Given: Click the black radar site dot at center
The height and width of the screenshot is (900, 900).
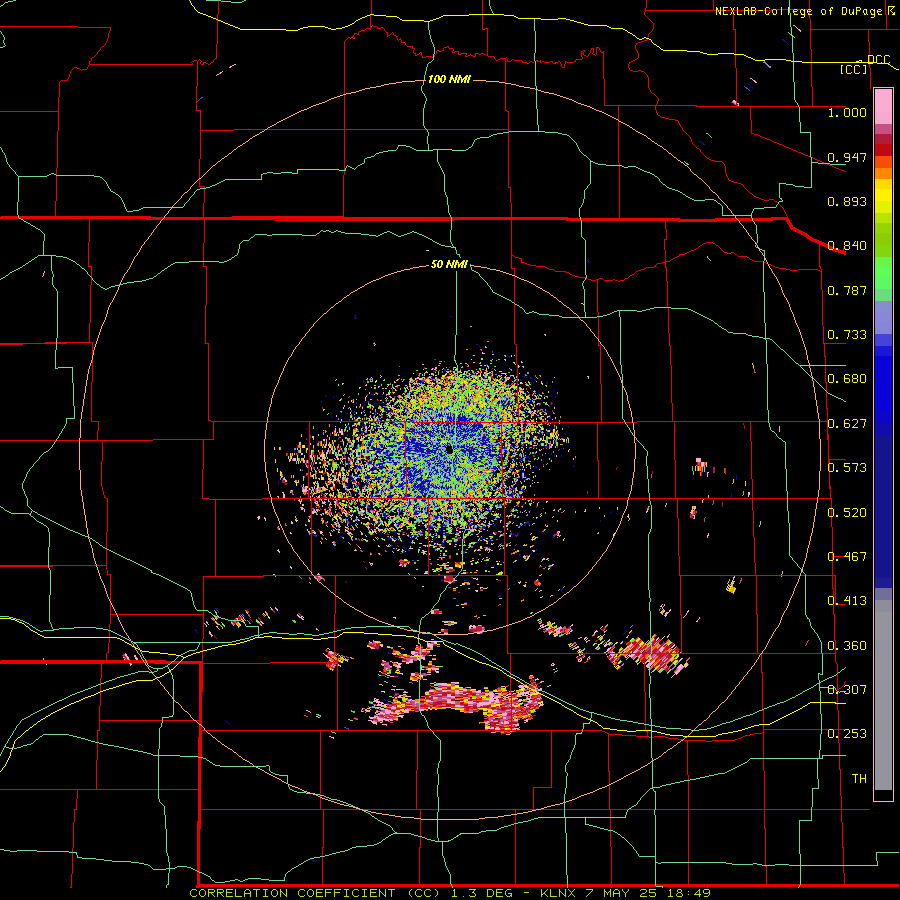Looking at the screenshot, I should (x=449, y=449).
